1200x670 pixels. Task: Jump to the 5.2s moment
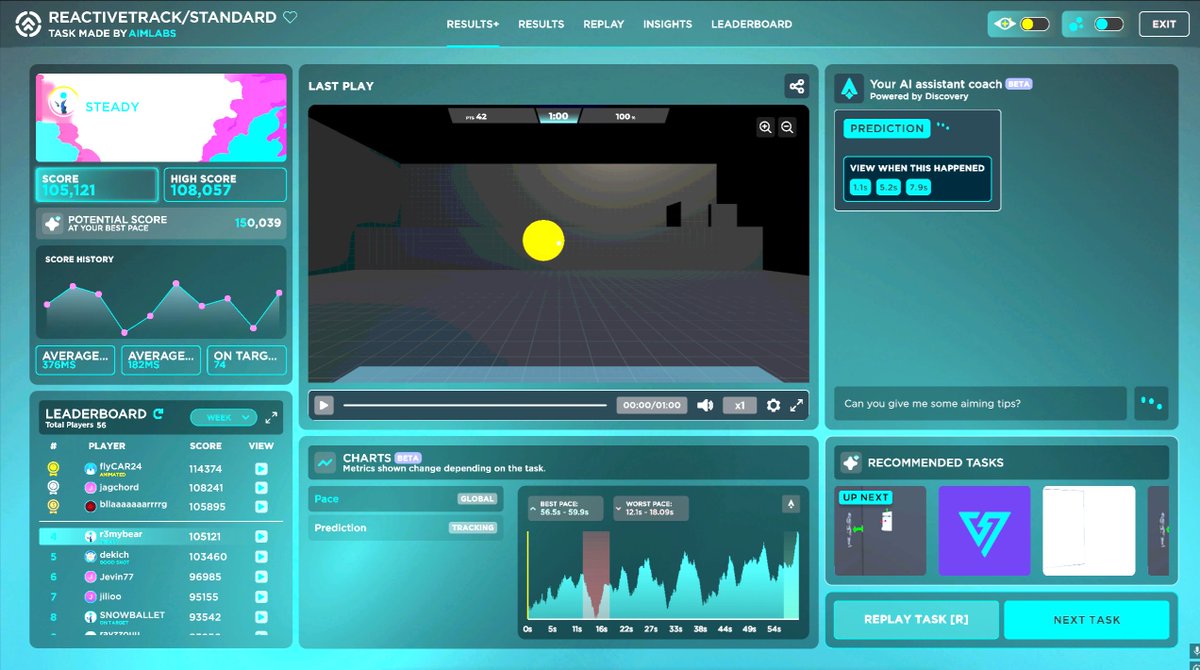[888, 187]
